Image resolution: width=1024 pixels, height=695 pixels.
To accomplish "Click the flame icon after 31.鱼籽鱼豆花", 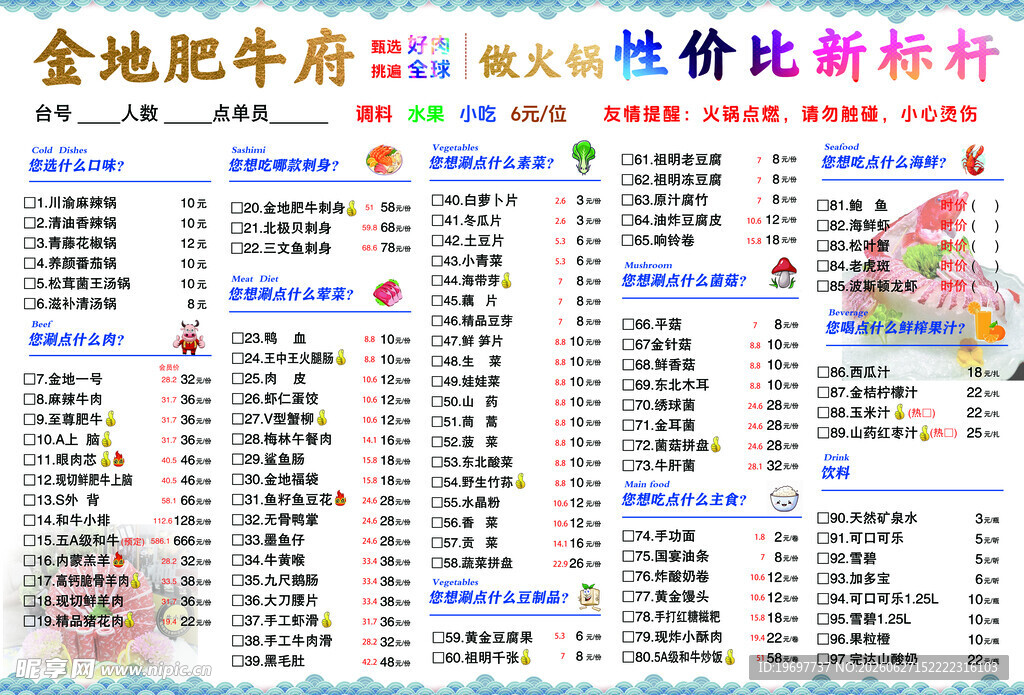I will pos(340,499).
